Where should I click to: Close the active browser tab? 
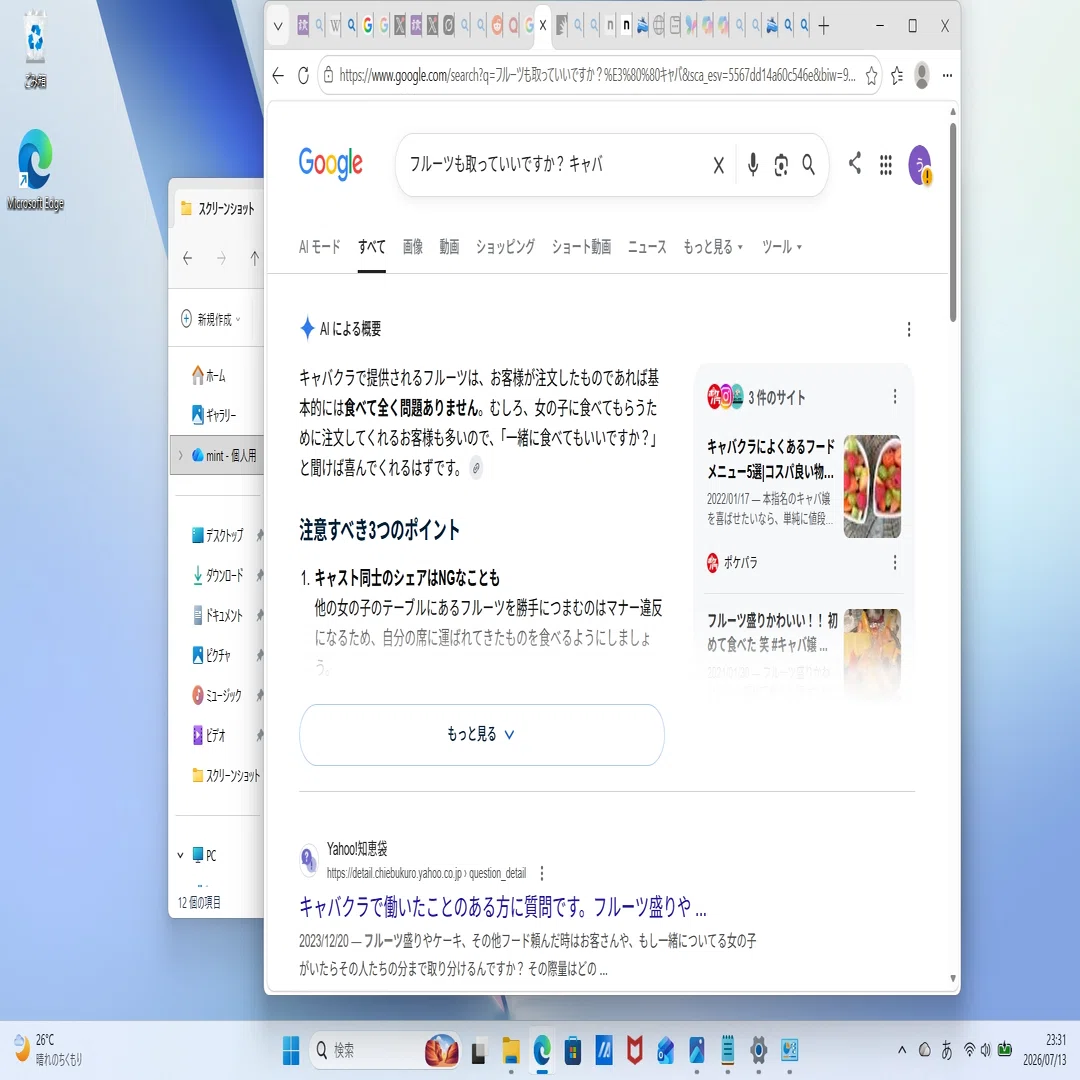click(x=543, y=26)
